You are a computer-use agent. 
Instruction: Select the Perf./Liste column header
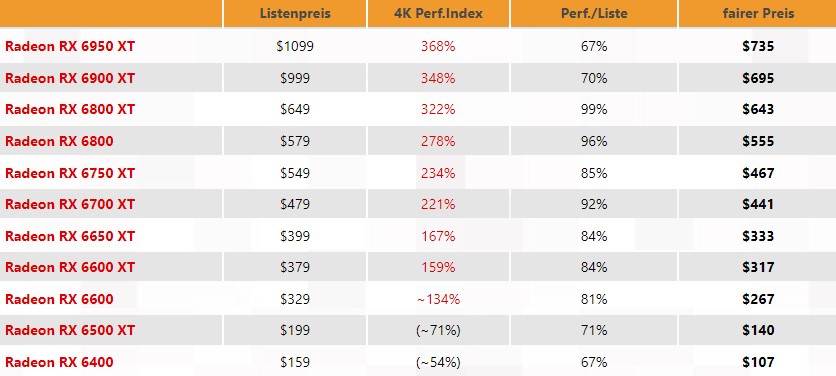coord(594,13)
